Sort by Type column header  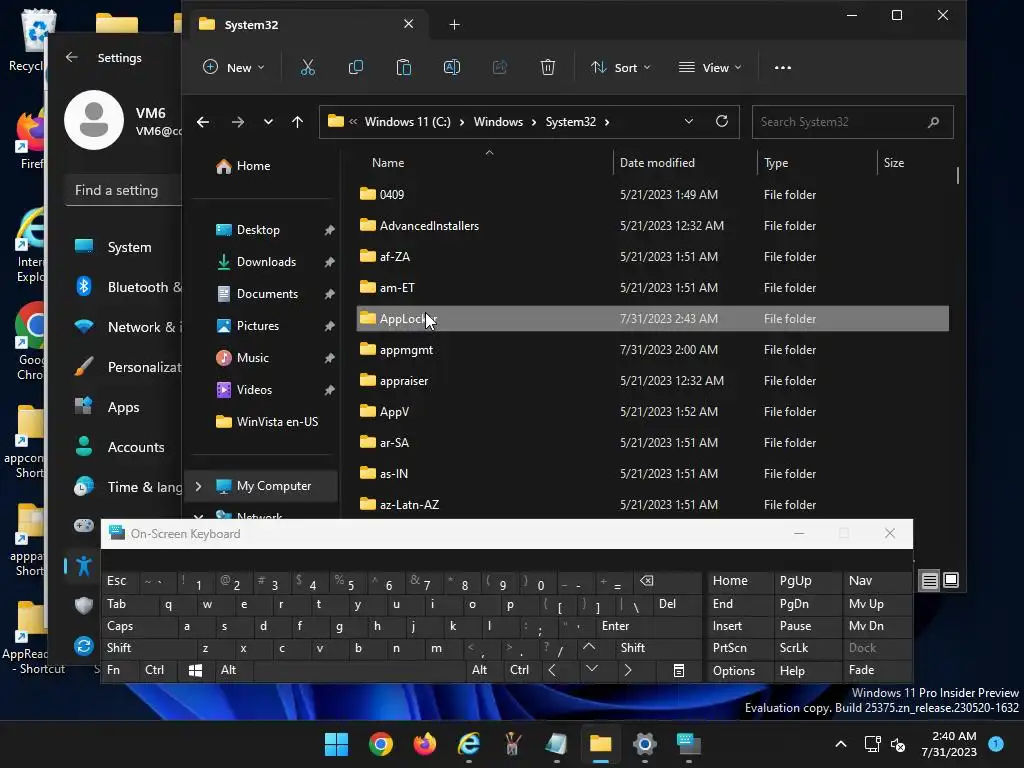(776, 163)
